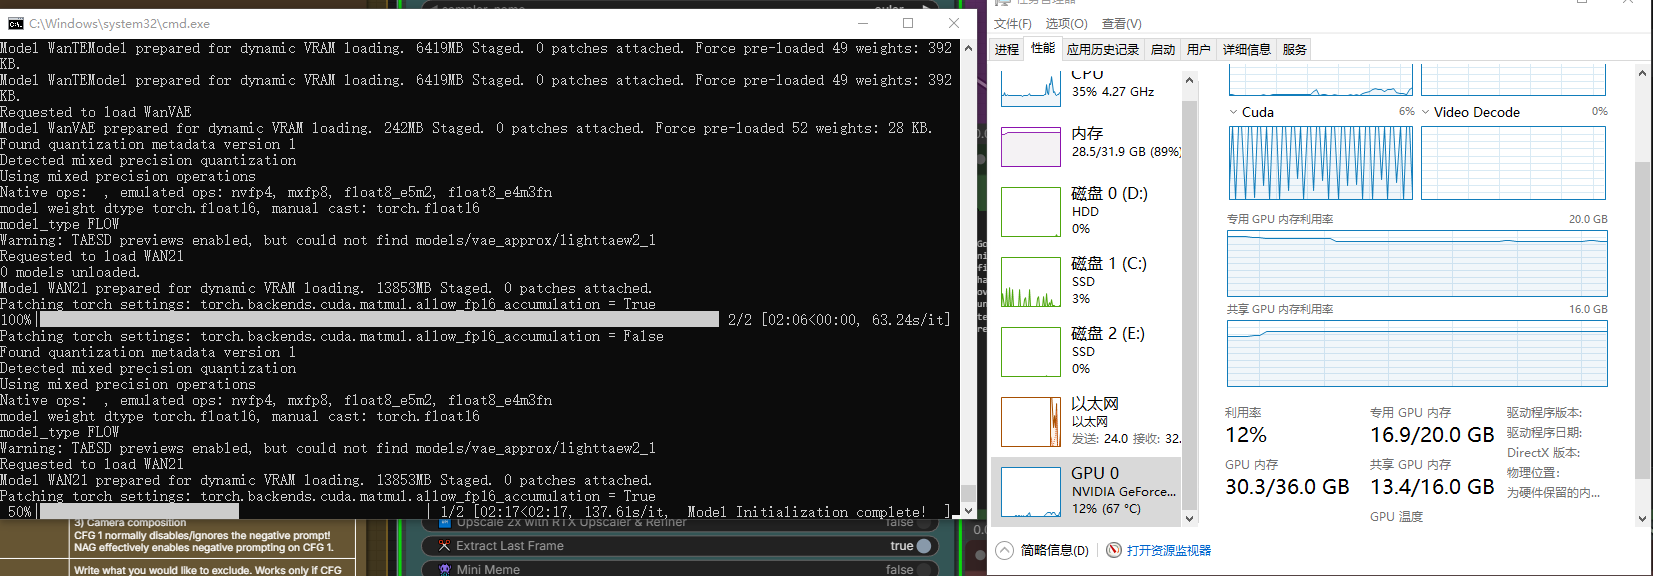Click the resource monitor icon at bottom
This screenshot has height=576, width=1653.
coord(1114,550)
